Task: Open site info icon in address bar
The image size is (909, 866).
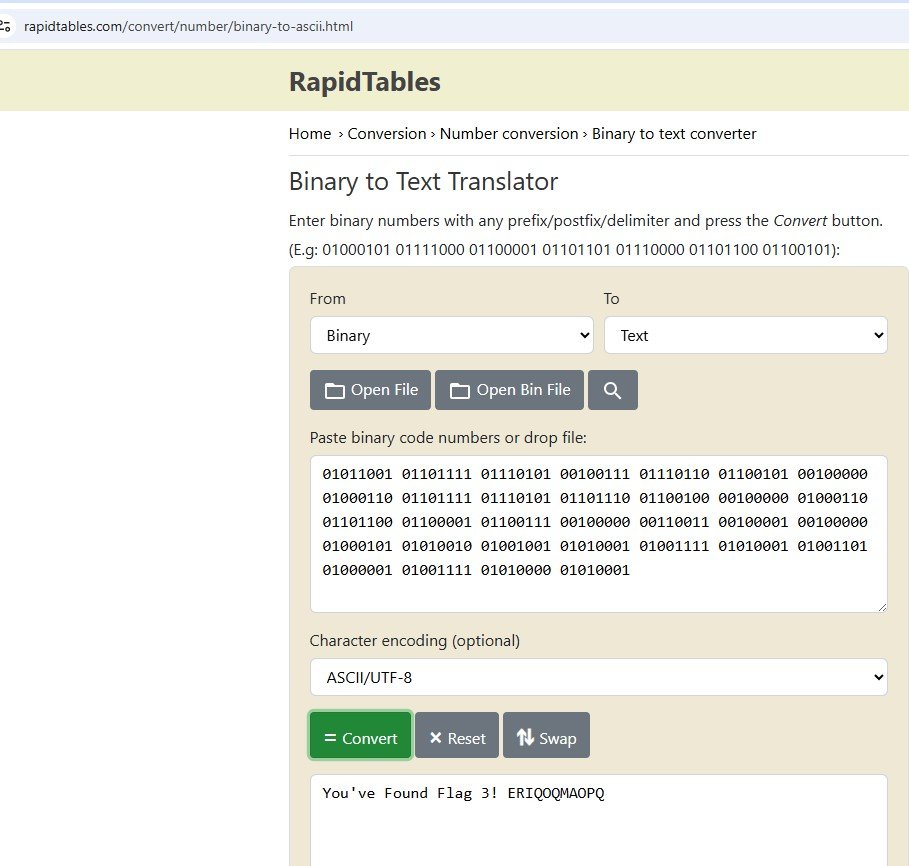Action: [x=6, y=26]
